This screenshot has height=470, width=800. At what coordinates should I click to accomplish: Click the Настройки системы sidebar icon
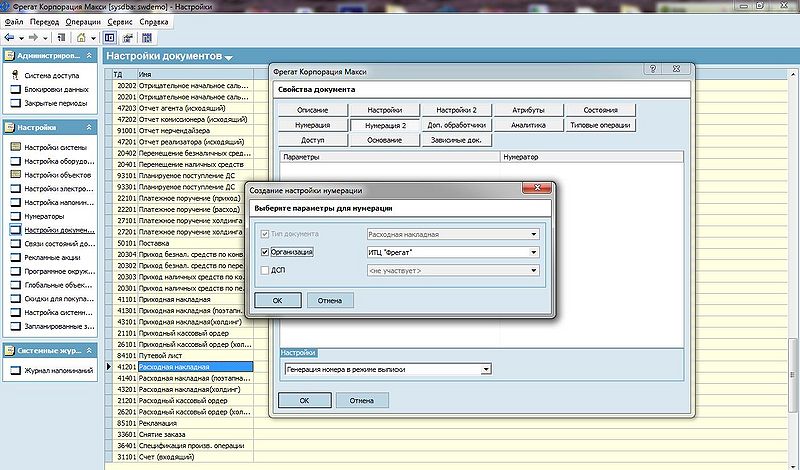[x=16, y=147]
